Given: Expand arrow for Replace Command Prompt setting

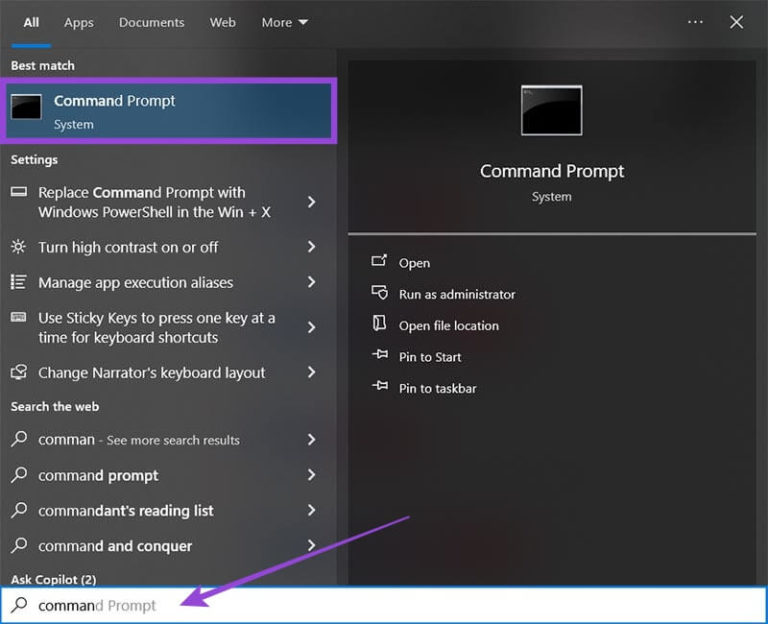Looking at the screenshot, I should [312, 202].
